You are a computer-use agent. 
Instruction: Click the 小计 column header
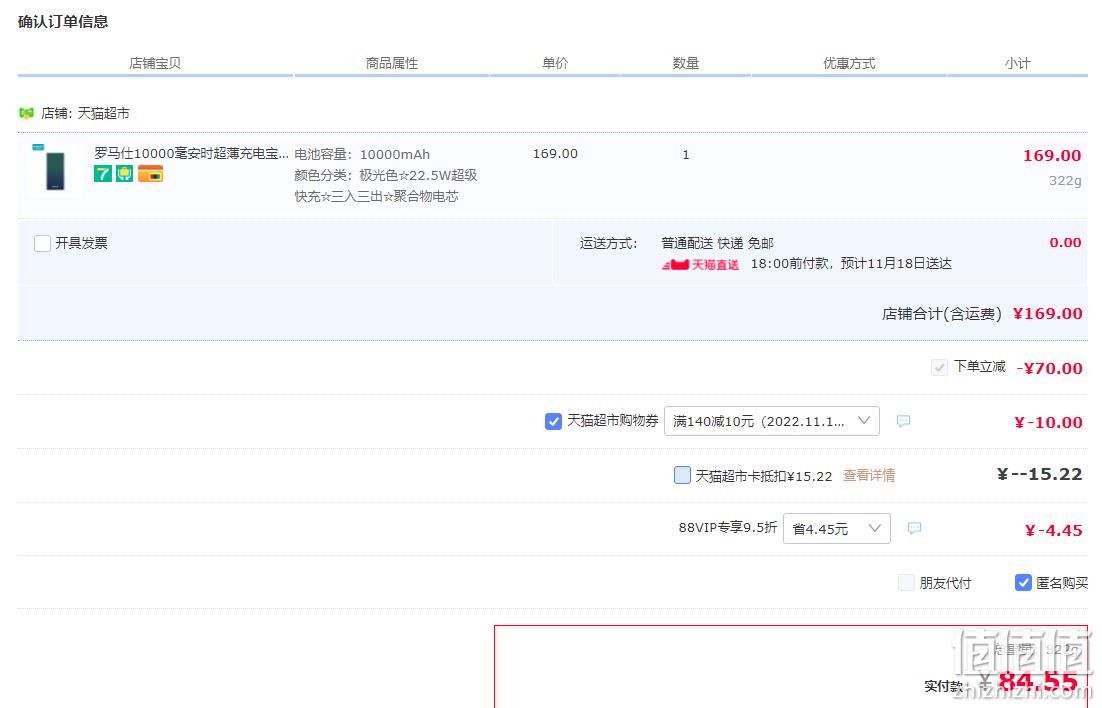[x=1018, y=63]
